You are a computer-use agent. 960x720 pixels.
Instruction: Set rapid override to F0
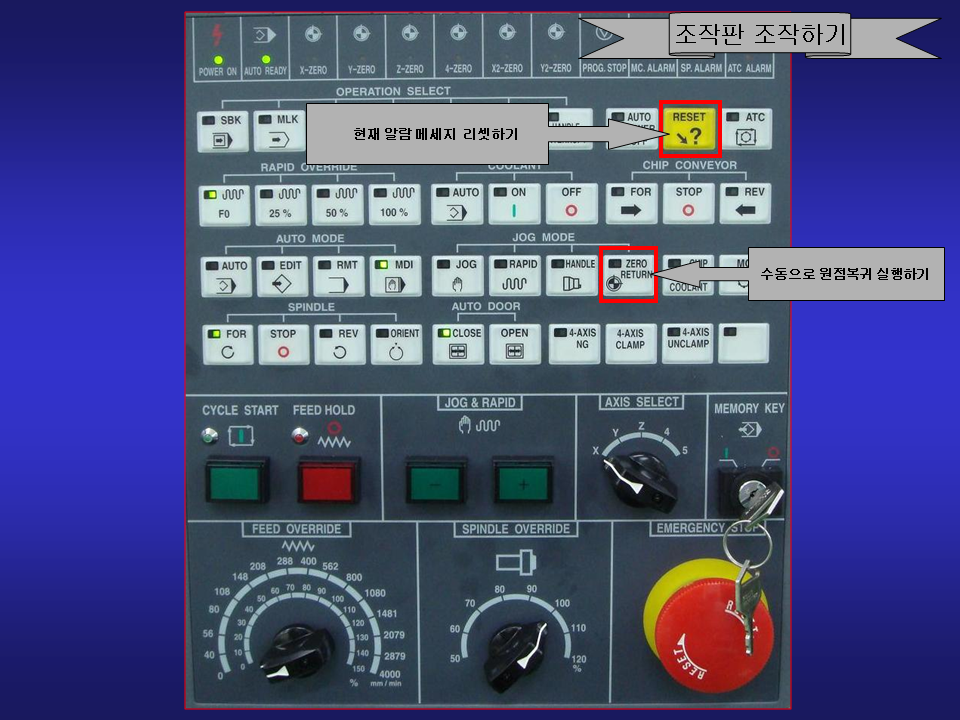pos(224,204)
